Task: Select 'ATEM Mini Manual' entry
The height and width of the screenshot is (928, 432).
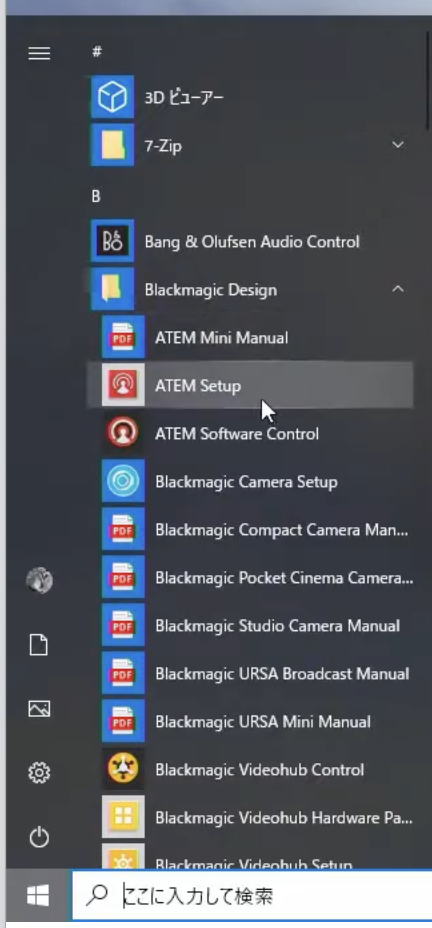Action: (222, 338)
